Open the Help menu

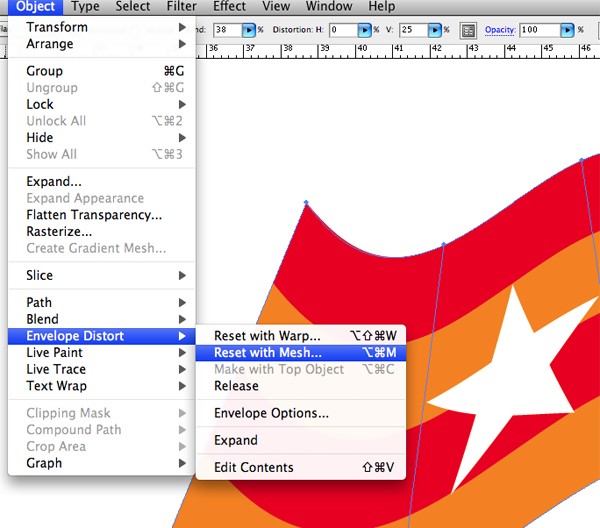[x=382, y=7]
